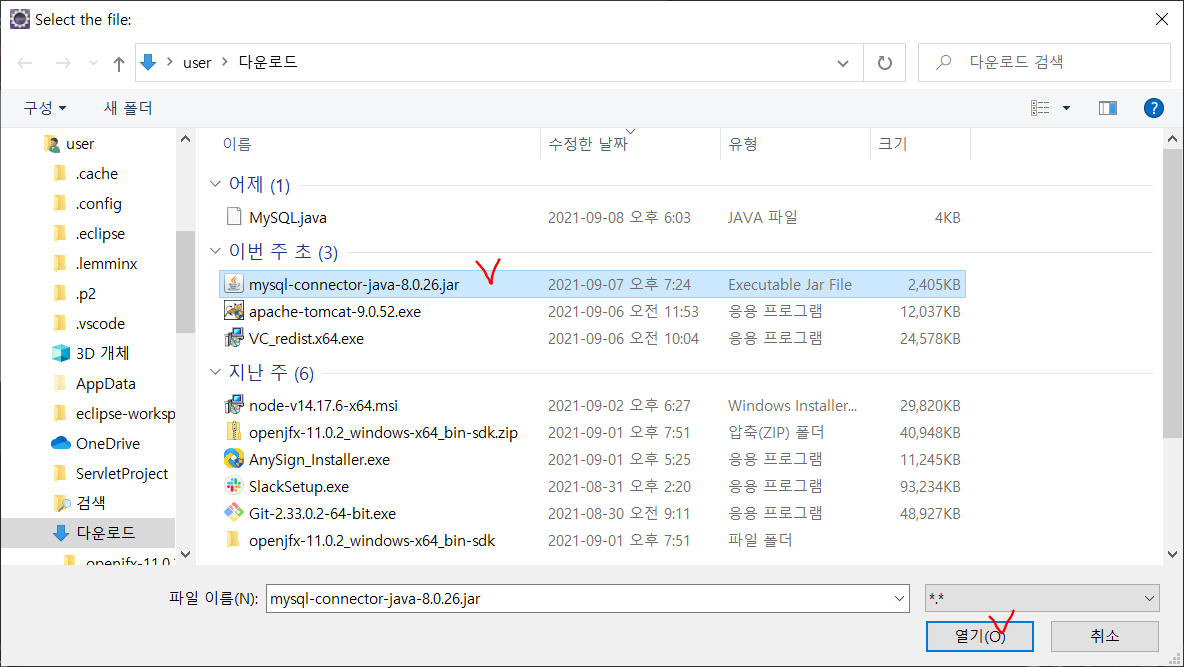Screen dimensions: 1184x667
Task: Open AppData in the sidebar
Action: tap(105, 384)
